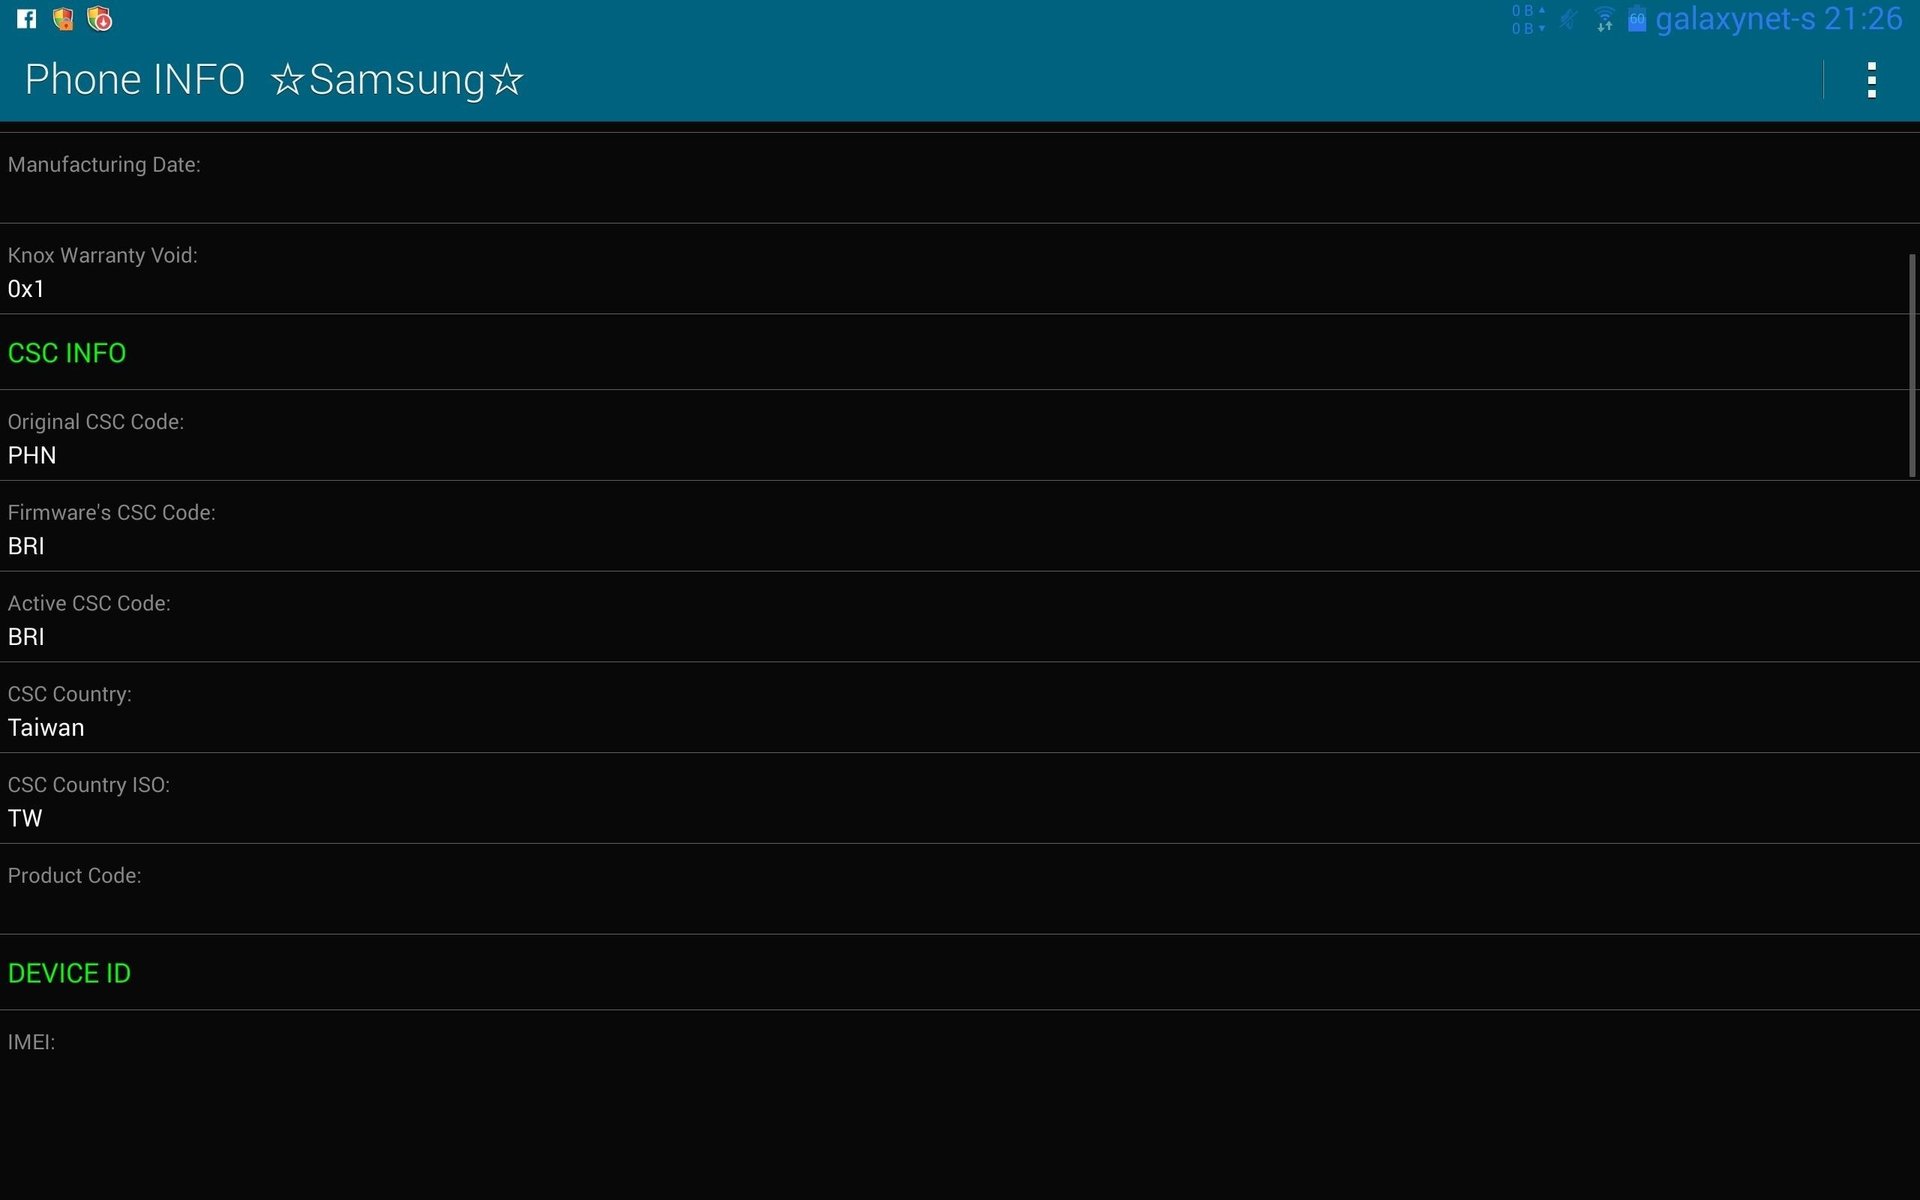Viewport: 1920px width, 1200px height.
Task: Select the CSC Country Taiwan row
Action: point(960,708)
